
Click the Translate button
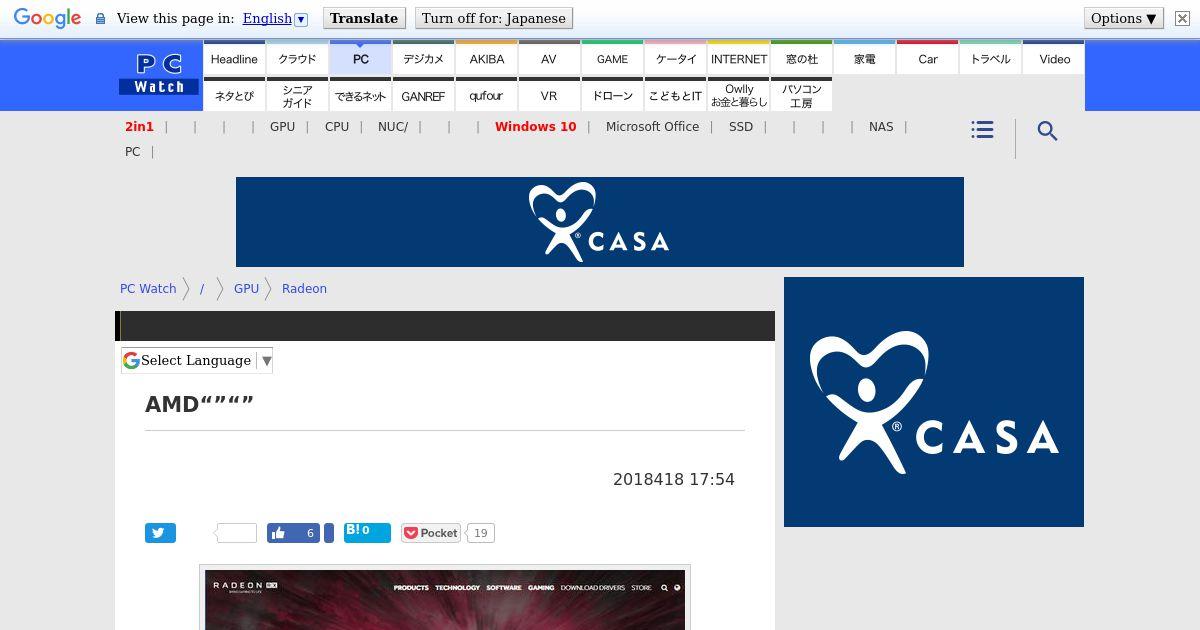coord(364,18)
